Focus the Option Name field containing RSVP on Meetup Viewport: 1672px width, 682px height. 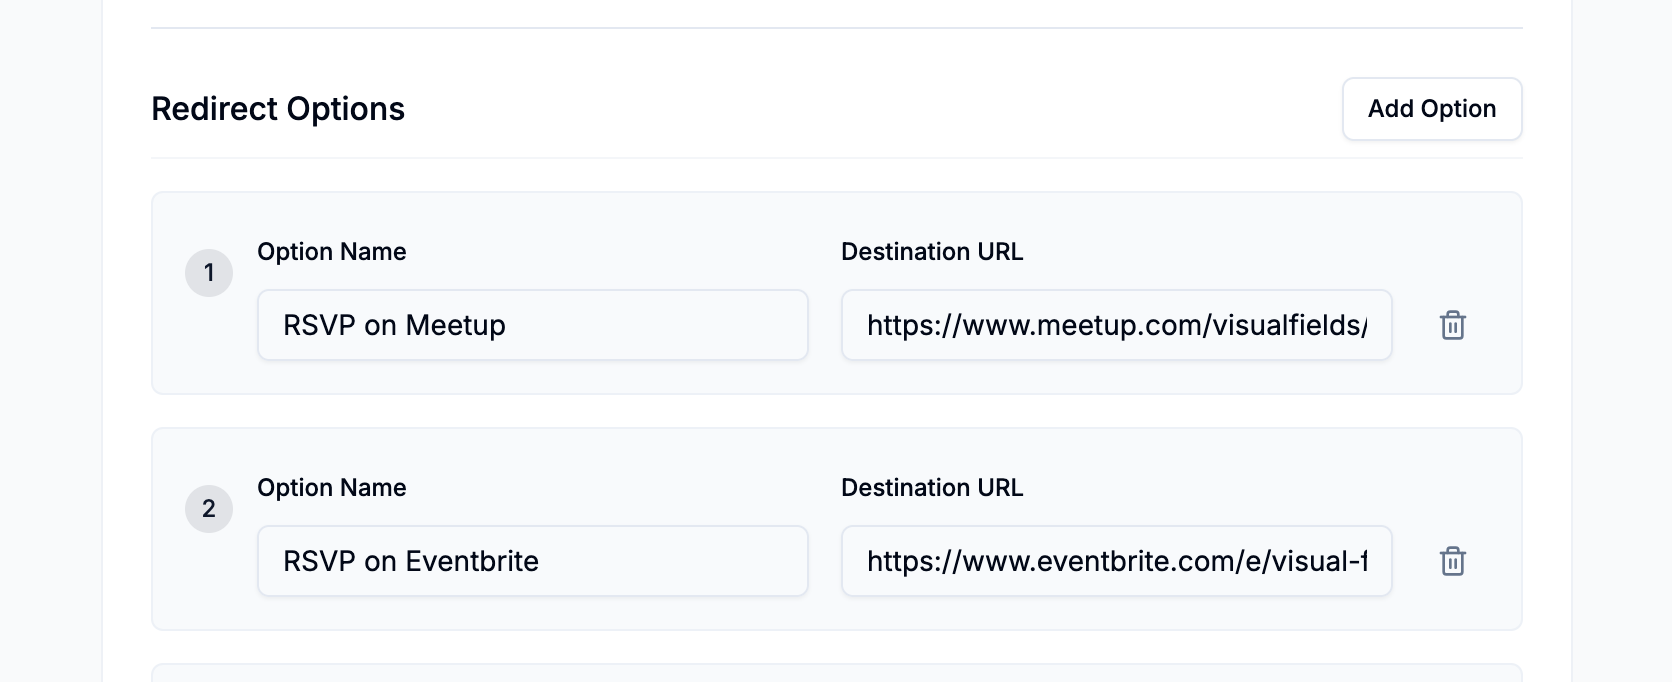click(533, 325)
